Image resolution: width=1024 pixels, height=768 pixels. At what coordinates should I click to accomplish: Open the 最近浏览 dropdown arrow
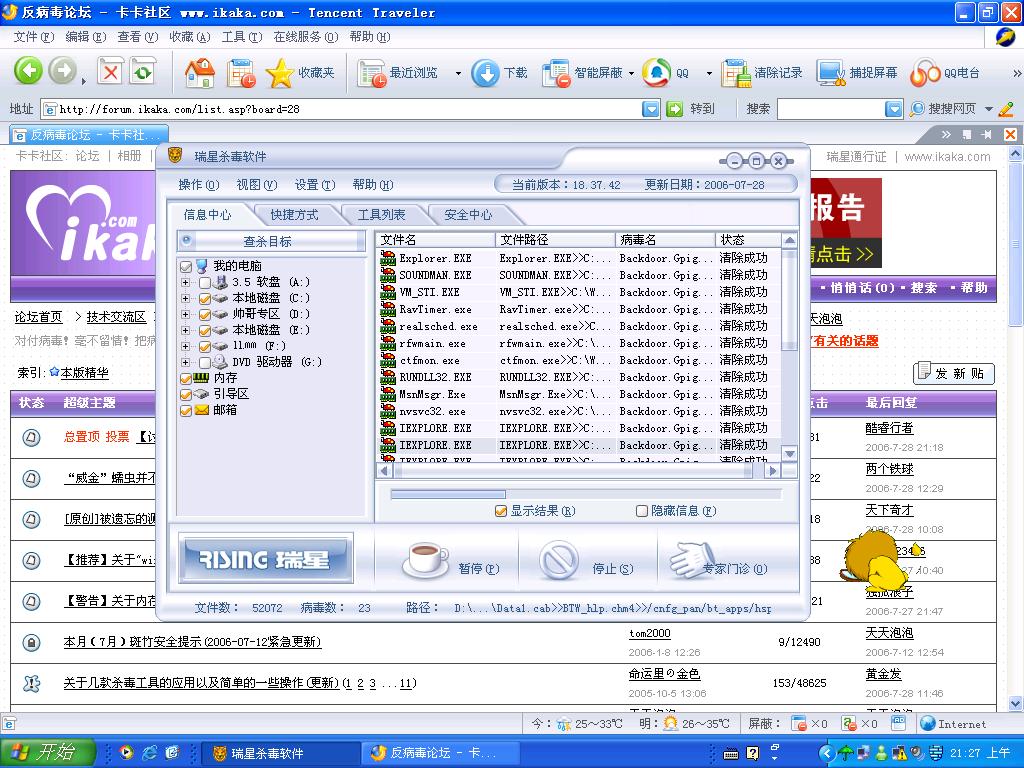coord(458,73)
